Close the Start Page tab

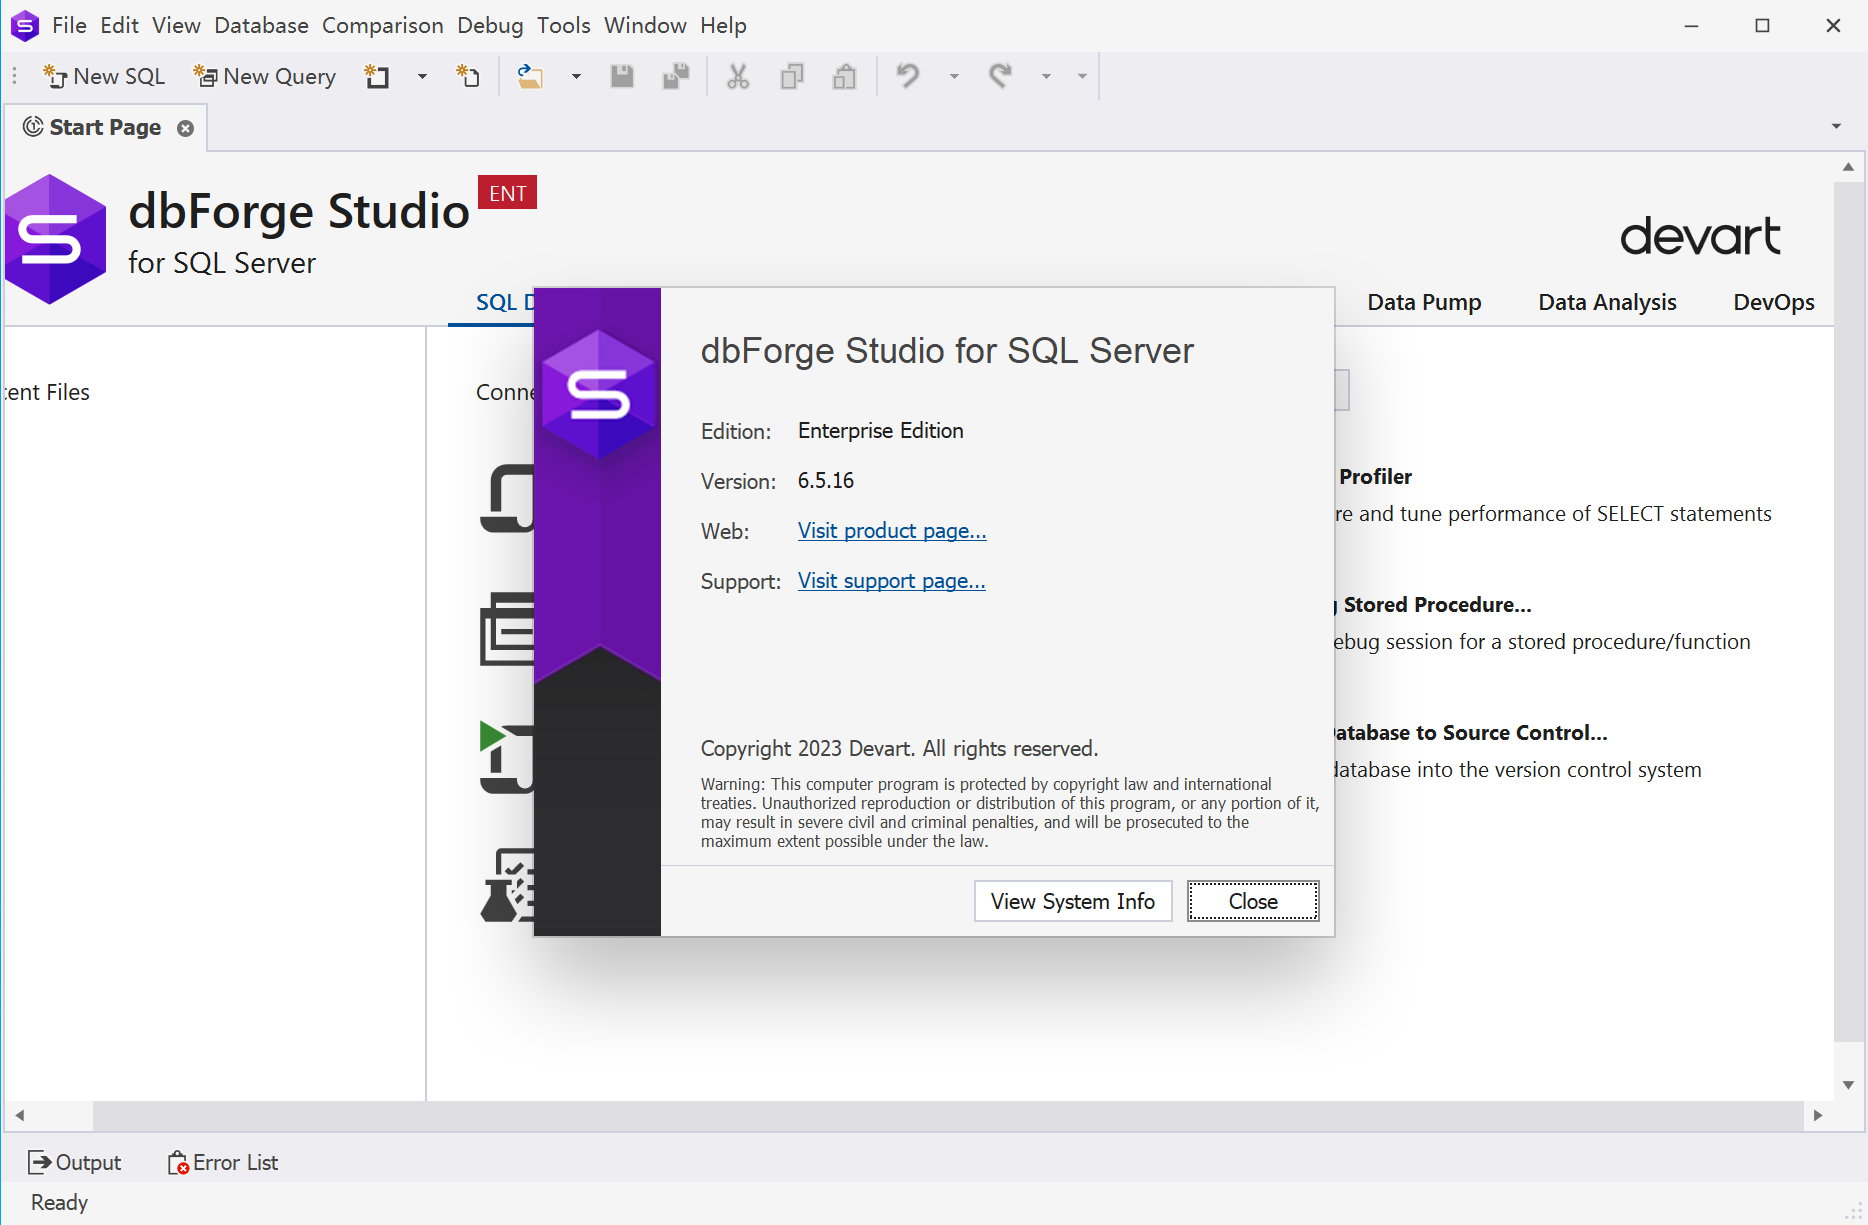[x=185, y=128]
